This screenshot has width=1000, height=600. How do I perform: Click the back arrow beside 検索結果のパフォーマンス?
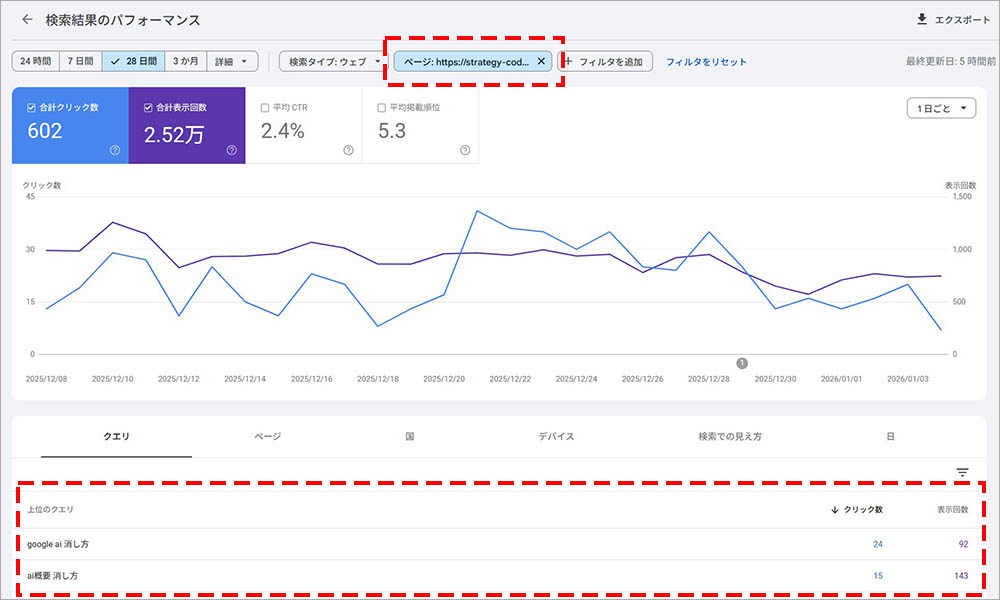click(x=27, y=20)
